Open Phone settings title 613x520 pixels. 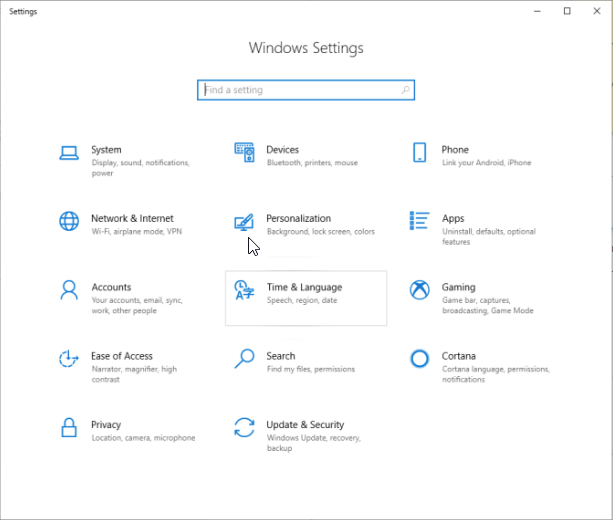(x=455, y=150)
